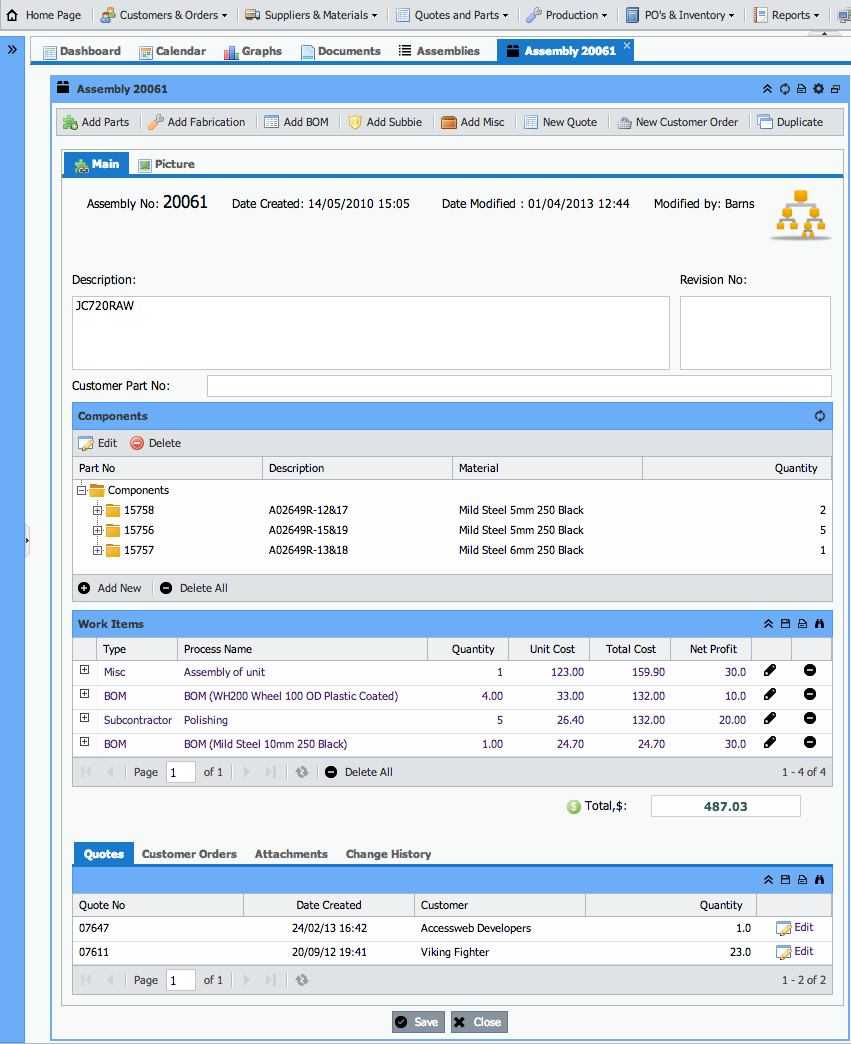This screenshot has width=851, height=1044.
Task: Remove the Assembly of unit work item
Action: tap(810, 670)
